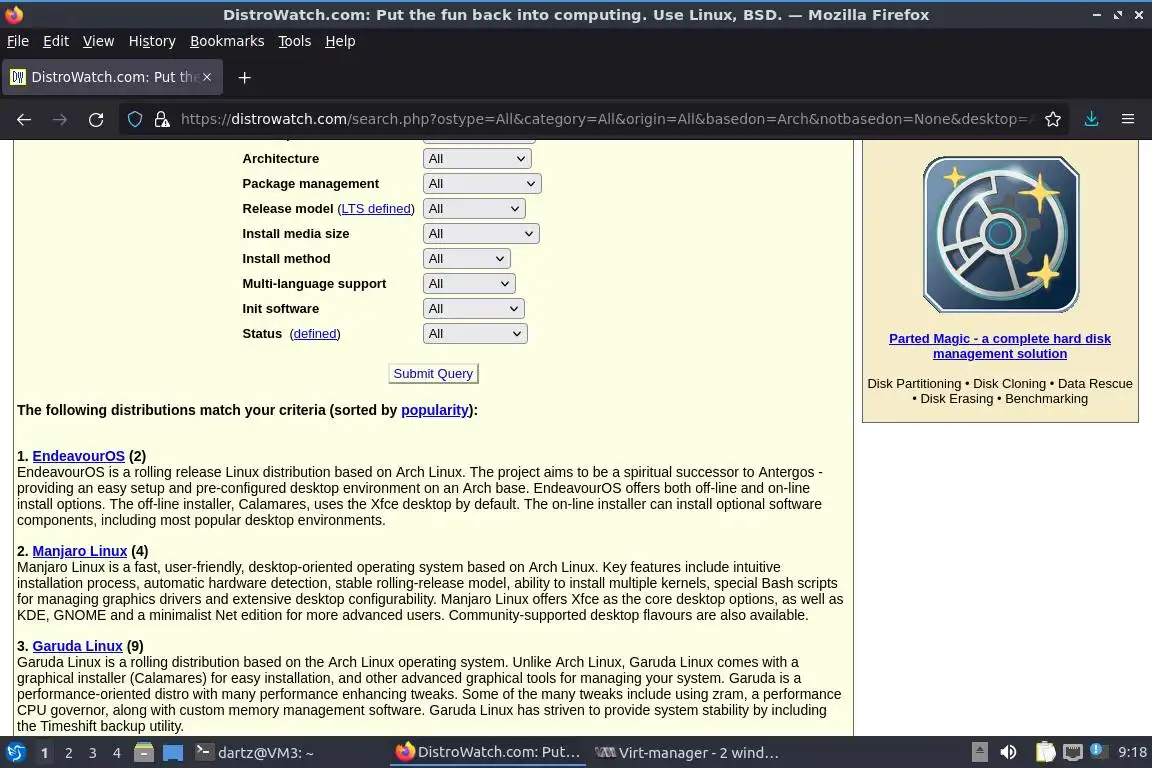Open the Parted Magic advertisement link
The image size is (1152, 768).
click(1000, 346)
